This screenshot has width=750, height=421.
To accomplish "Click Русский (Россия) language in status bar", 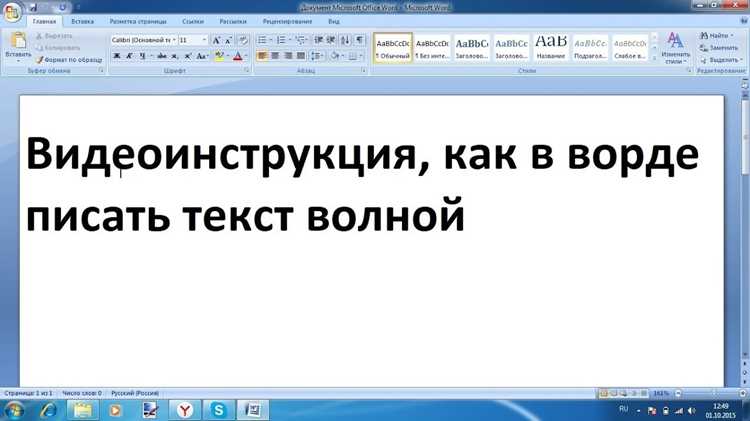I will coord(135,393).
